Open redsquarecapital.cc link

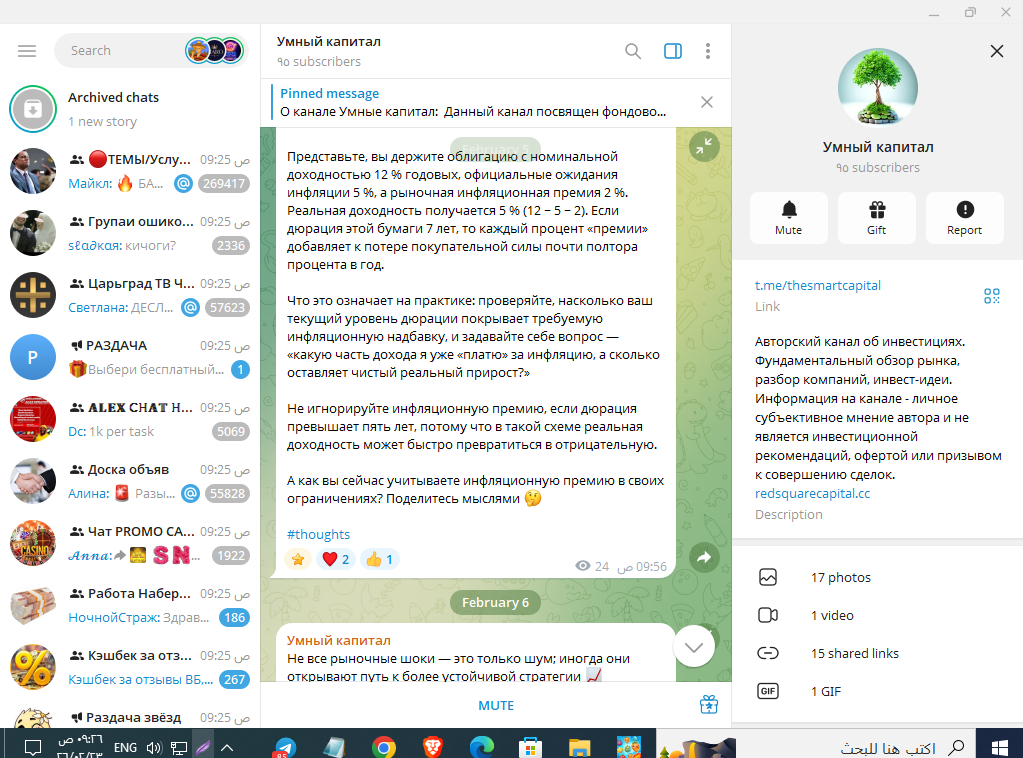pyautogui.click(x=812, y=493)
